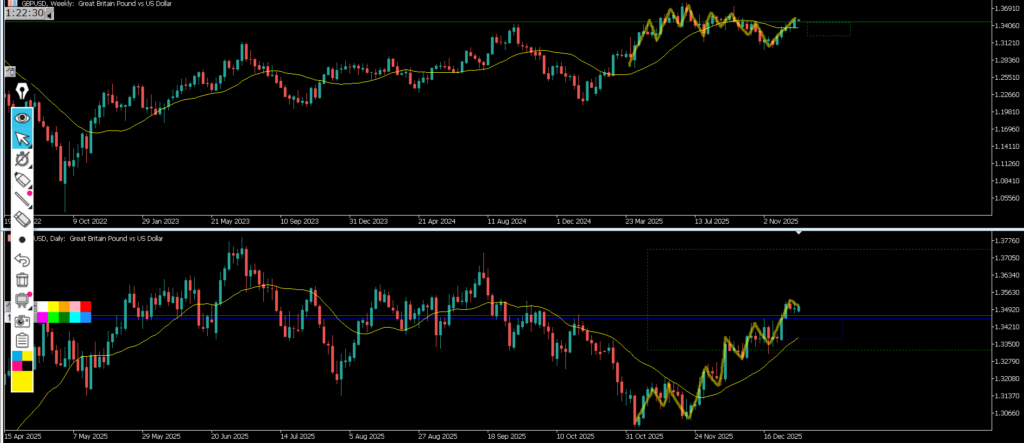The width and height of the screenshot is (1024, 443).
Task: Undo the last drawing stroke
Action: pyautogui.click(x=22, y=260)
